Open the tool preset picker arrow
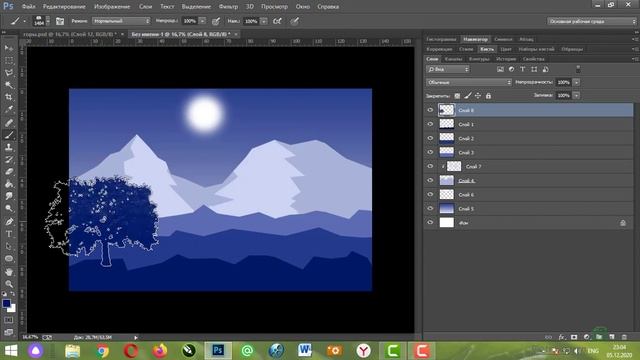 pos(24,21)
